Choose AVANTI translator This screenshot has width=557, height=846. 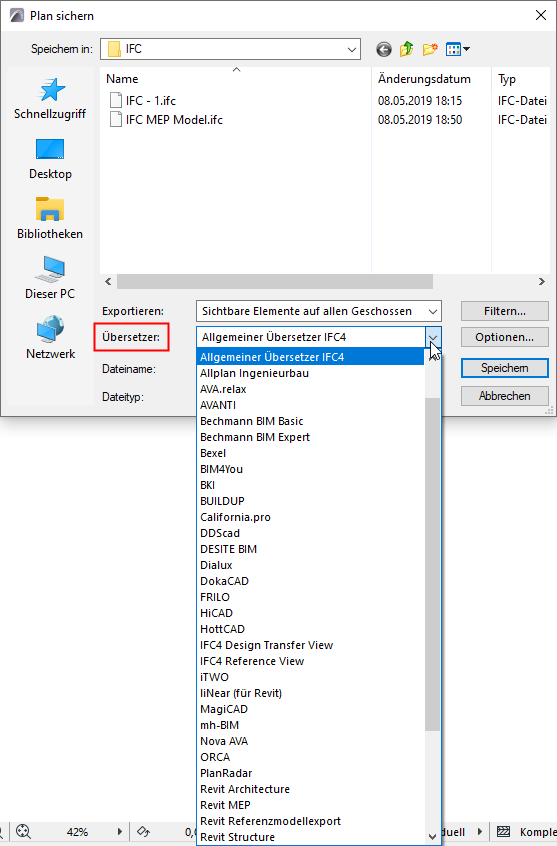[311, 405]
